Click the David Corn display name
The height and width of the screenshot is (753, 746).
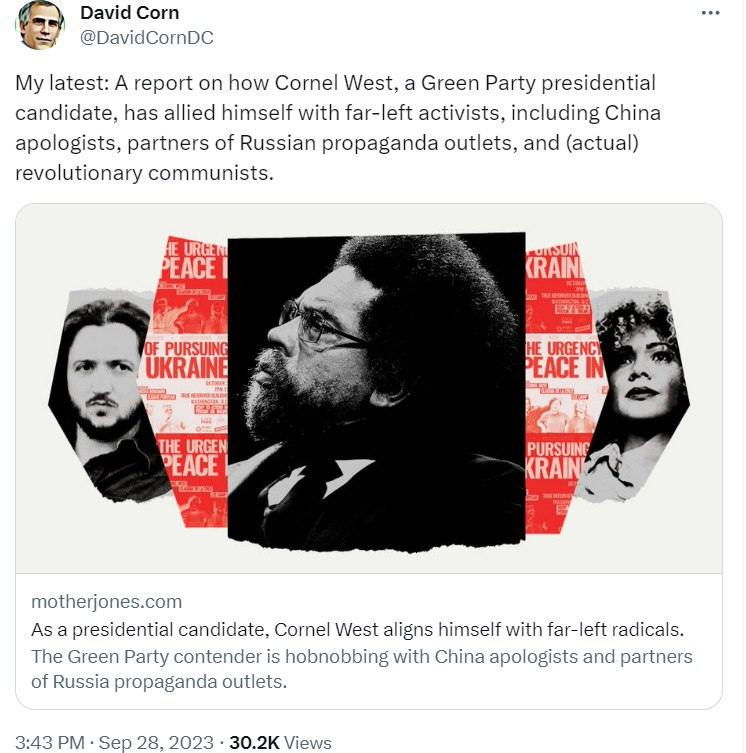pos(130,13)
